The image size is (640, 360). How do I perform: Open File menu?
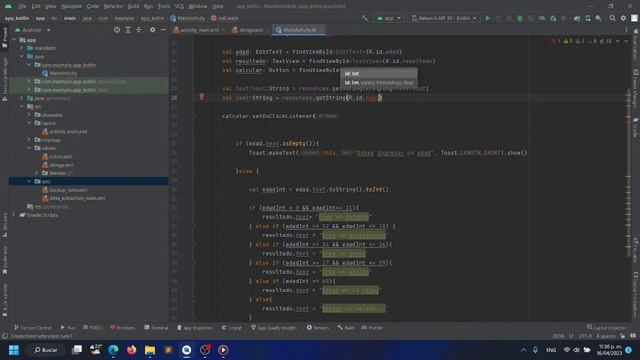coord(22,6)
